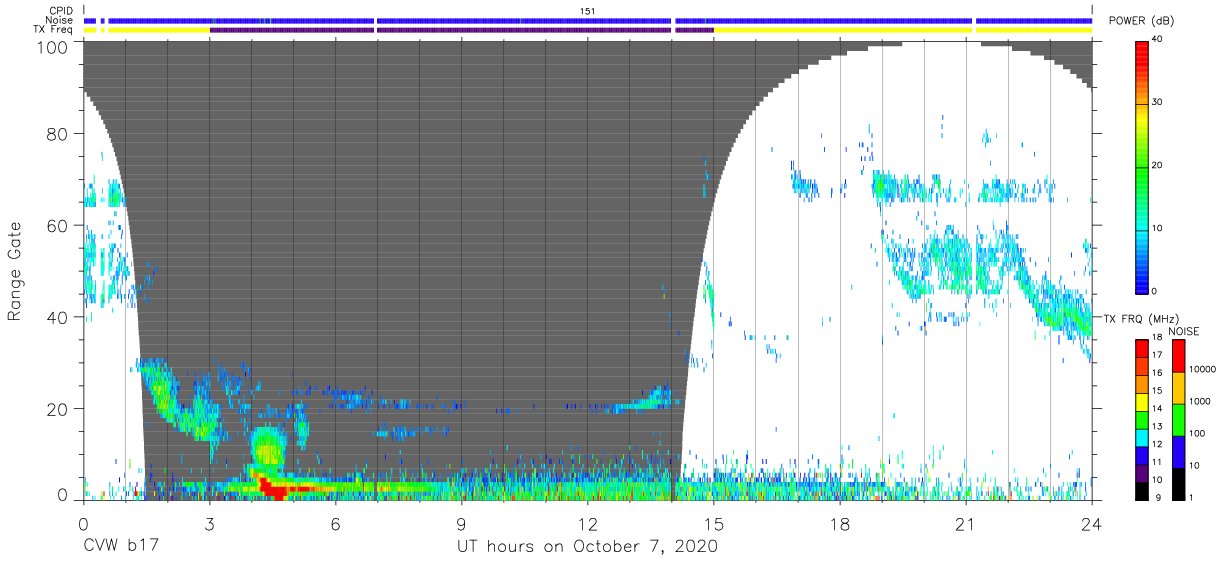The width and height of the screenshot is (1228, 567).
Task: Click the 3 tick on UT hours axis
Action: 209,522
